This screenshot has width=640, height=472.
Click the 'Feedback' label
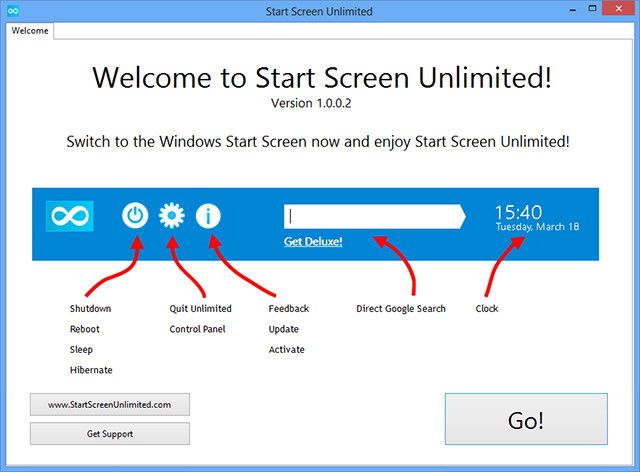point(289,309)
